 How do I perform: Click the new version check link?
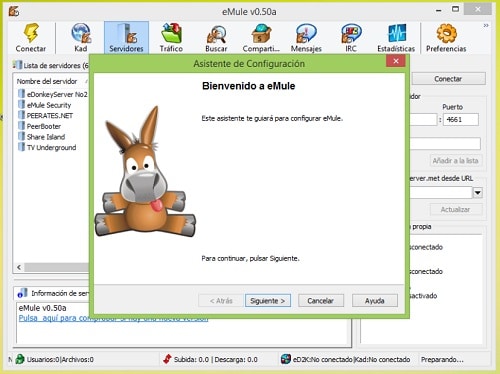coord(113,318)
